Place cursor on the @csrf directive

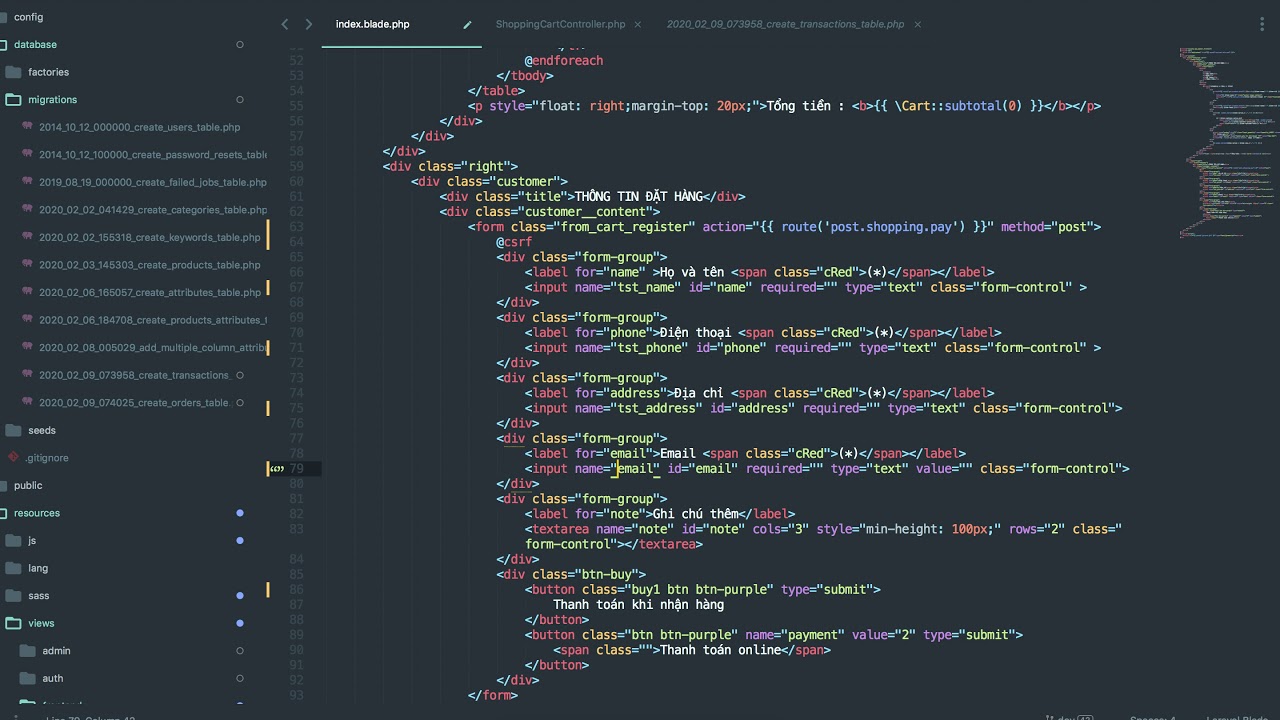(514, 242)
